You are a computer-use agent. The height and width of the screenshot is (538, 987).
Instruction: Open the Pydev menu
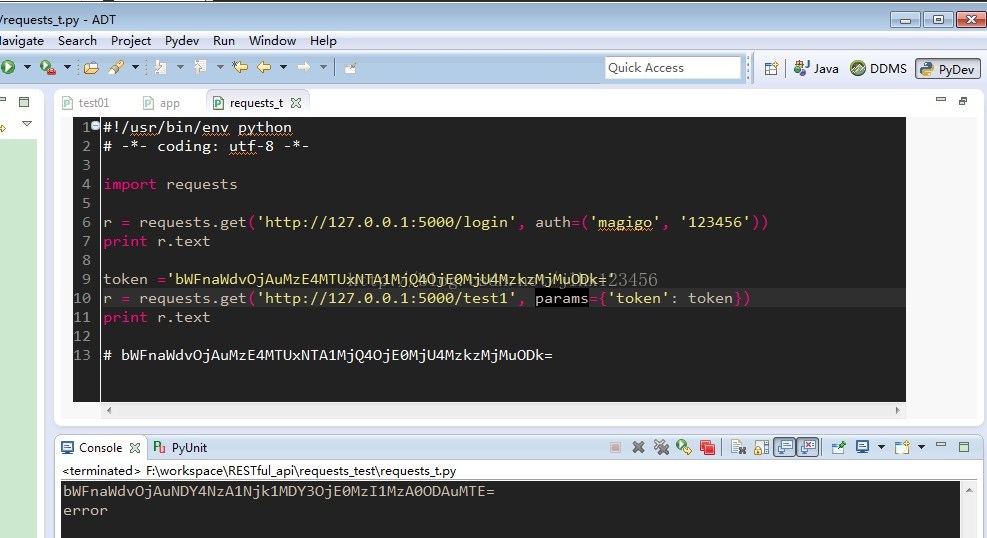pyautogui.click(x=182, y=41)
